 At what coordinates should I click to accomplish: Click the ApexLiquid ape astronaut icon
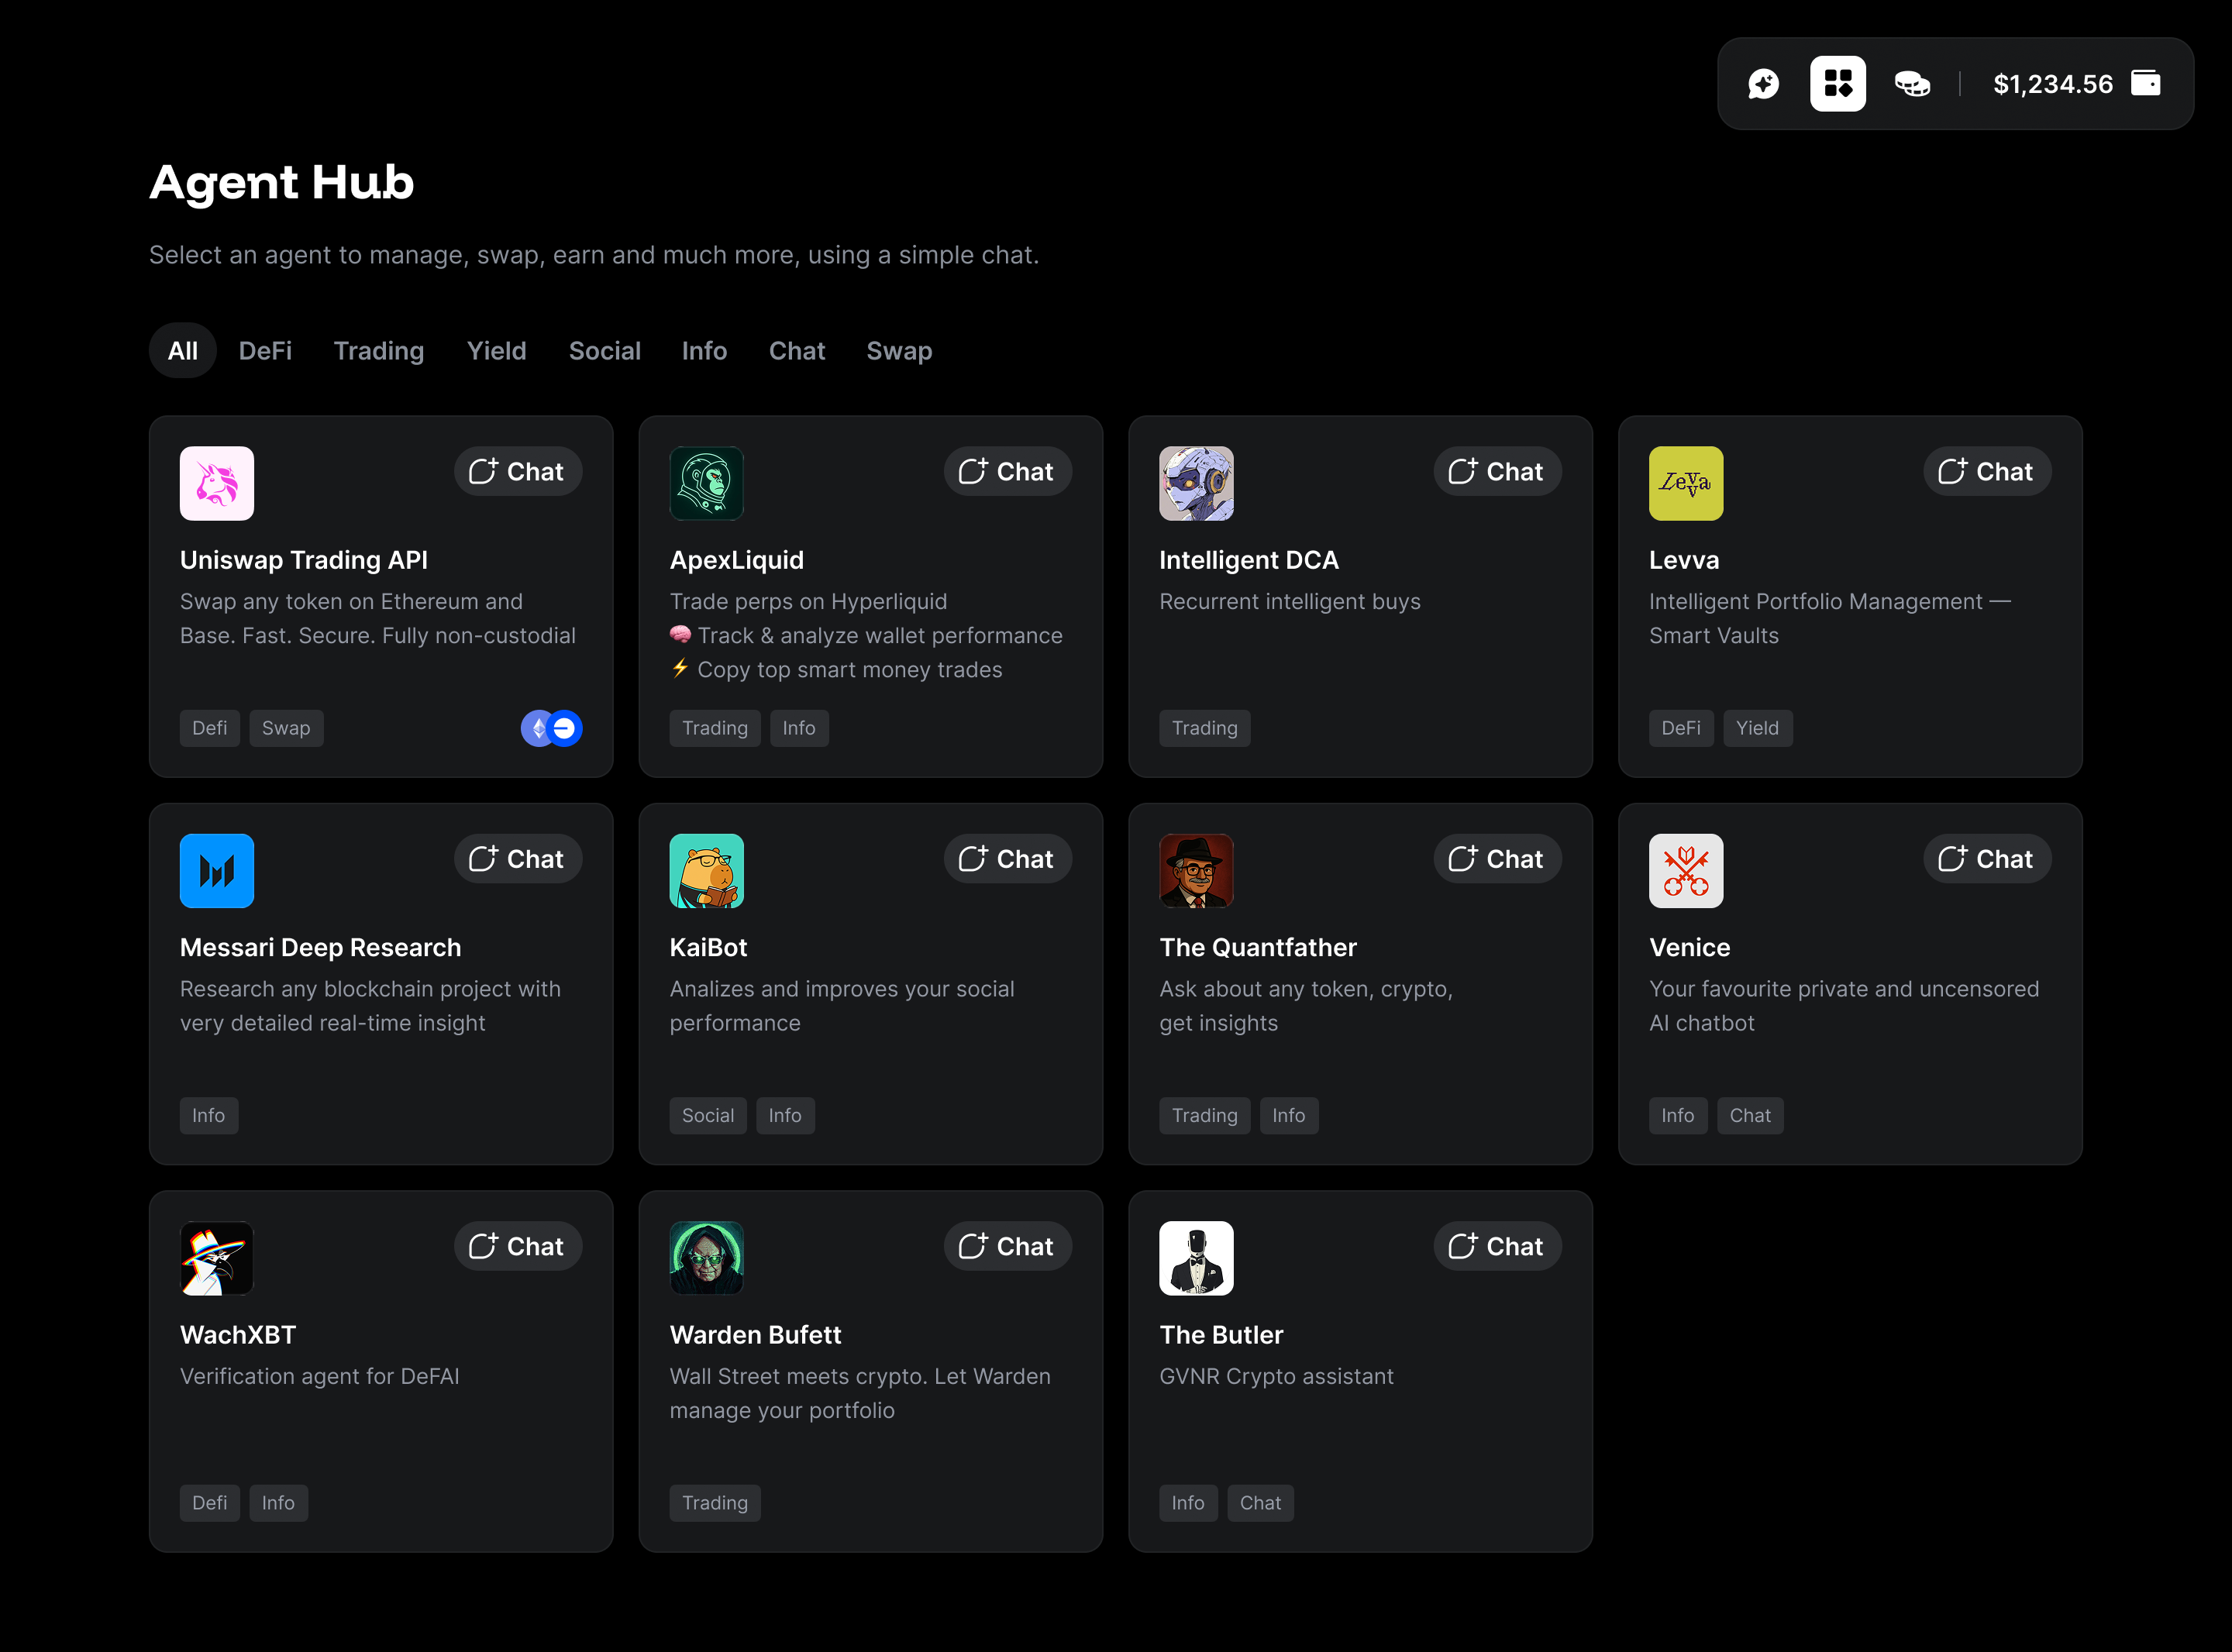point(706,483)
